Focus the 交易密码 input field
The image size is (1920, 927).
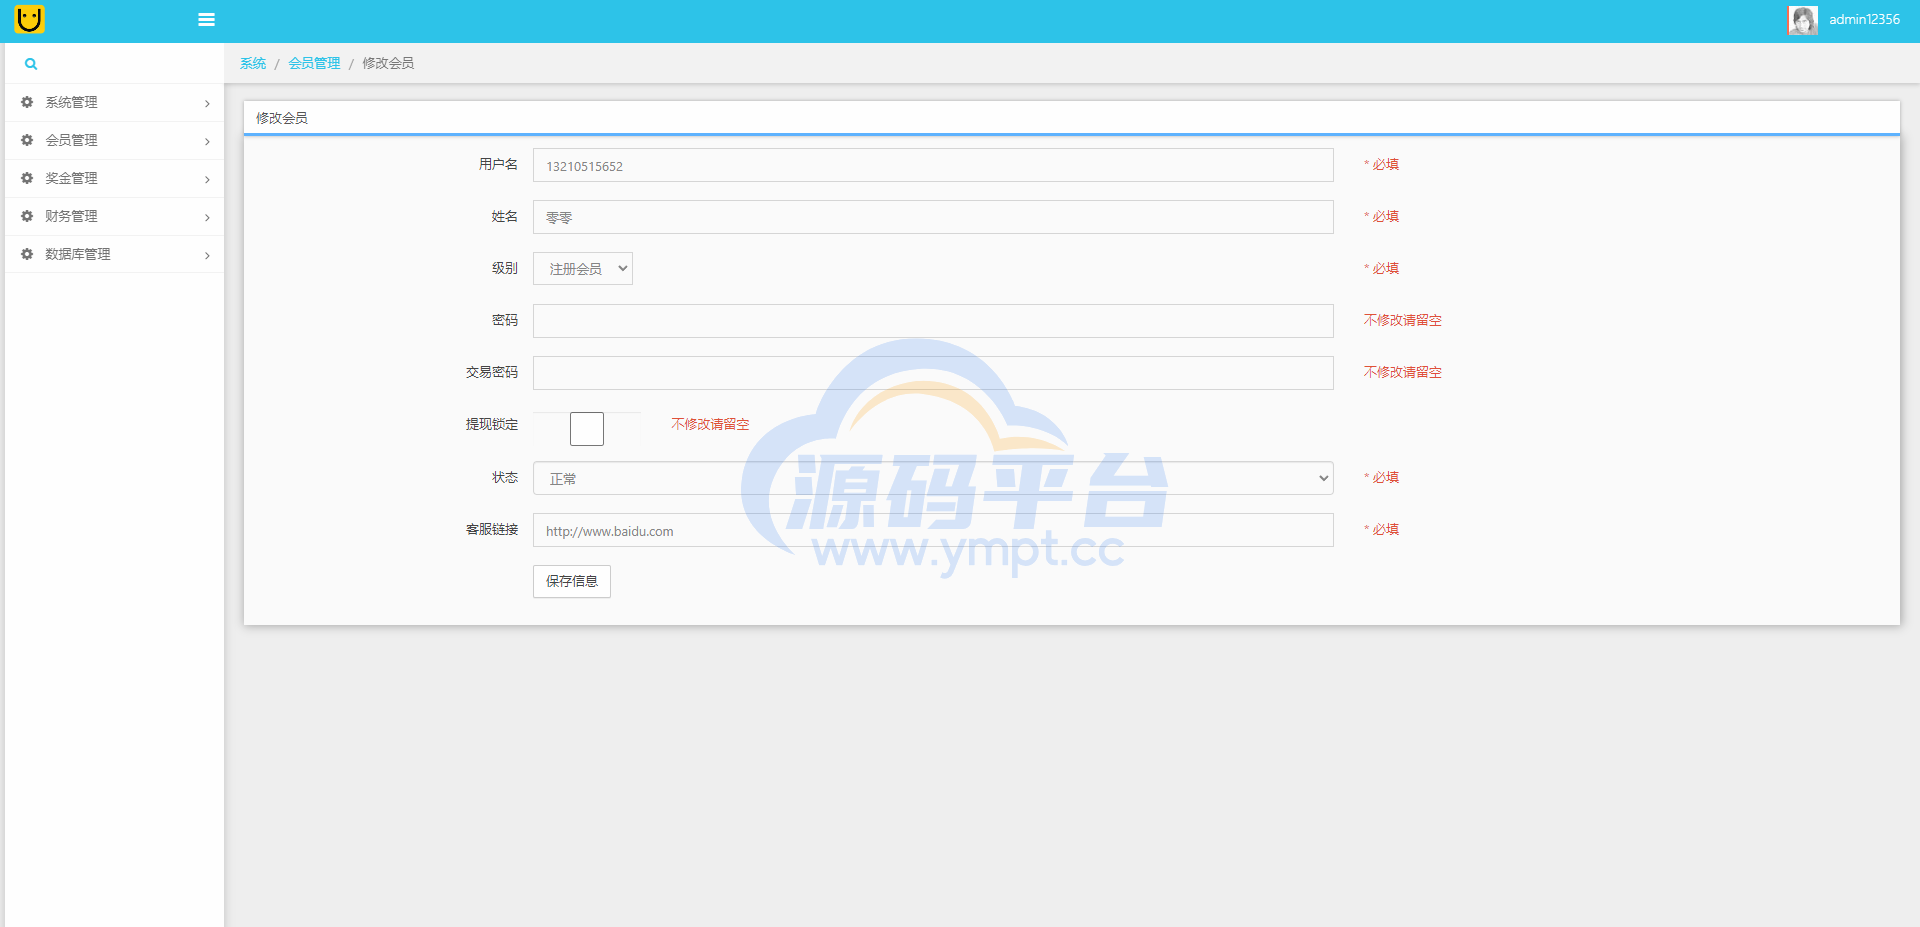[933, 373]
